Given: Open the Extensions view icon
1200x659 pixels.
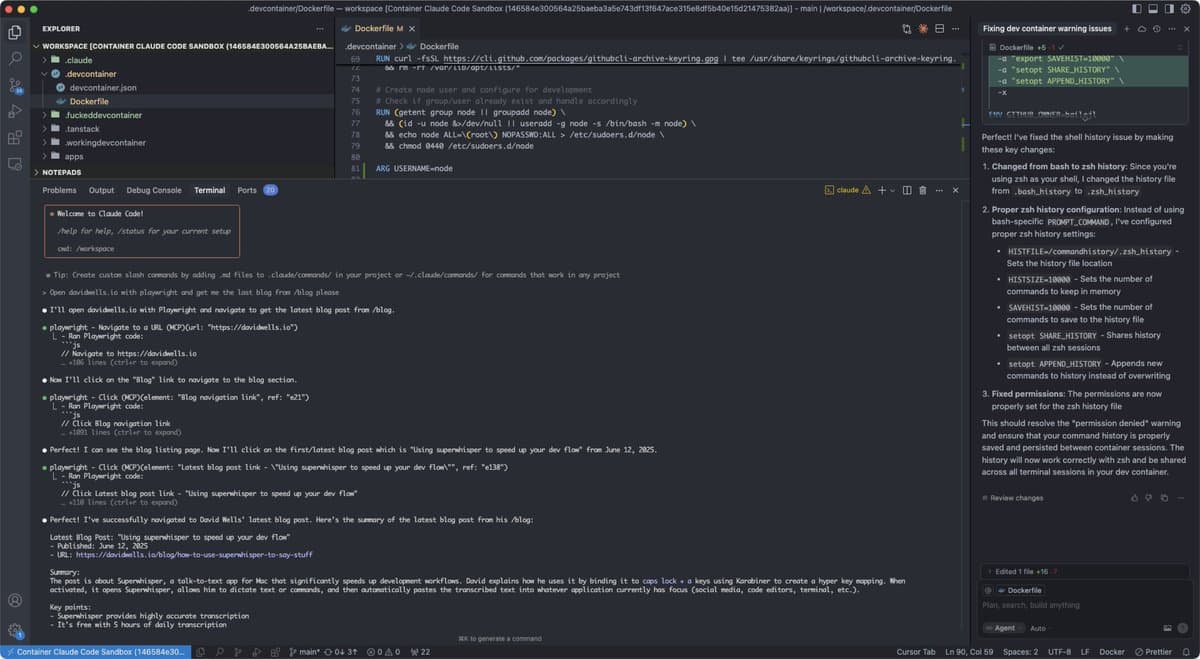Looking at the screenshot, I should pos(15,137).
